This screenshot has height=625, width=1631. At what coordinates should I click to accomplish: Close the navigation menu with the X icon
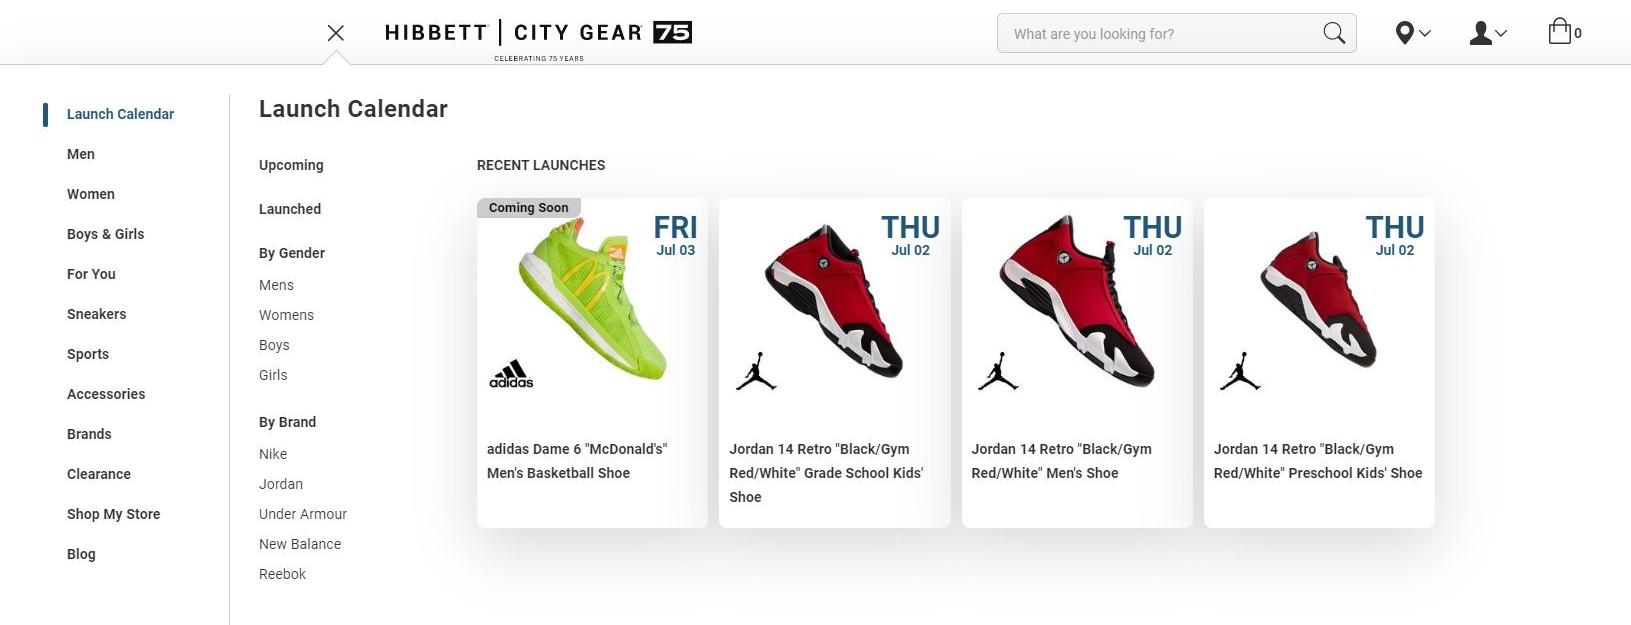(x=336, y=33)
